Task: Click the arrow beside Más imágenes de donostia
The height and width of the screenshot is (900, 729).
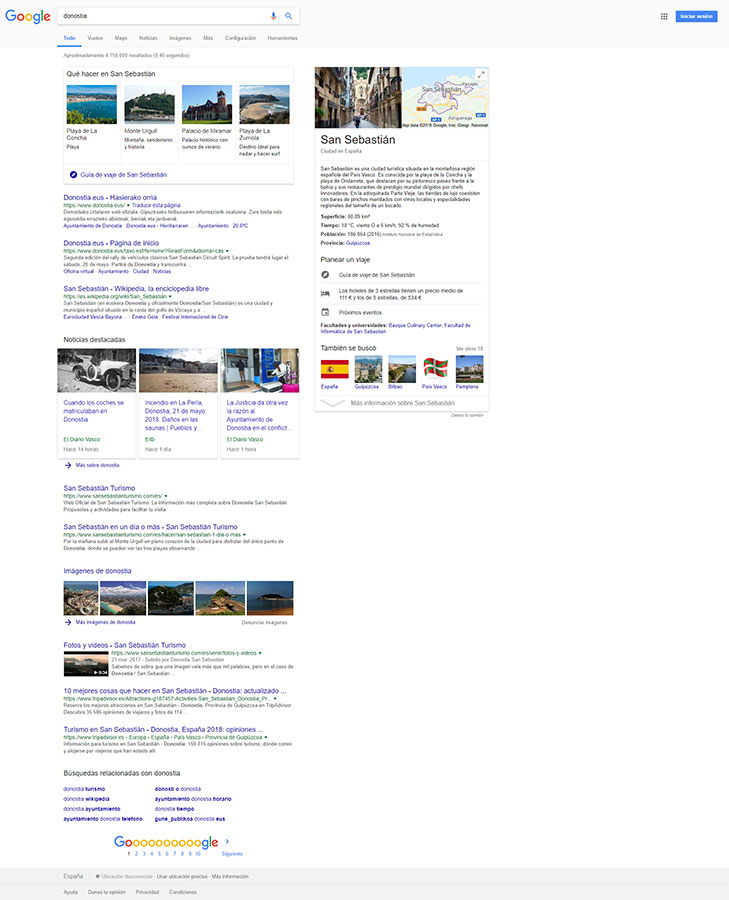Action: (x=67, y=622)
